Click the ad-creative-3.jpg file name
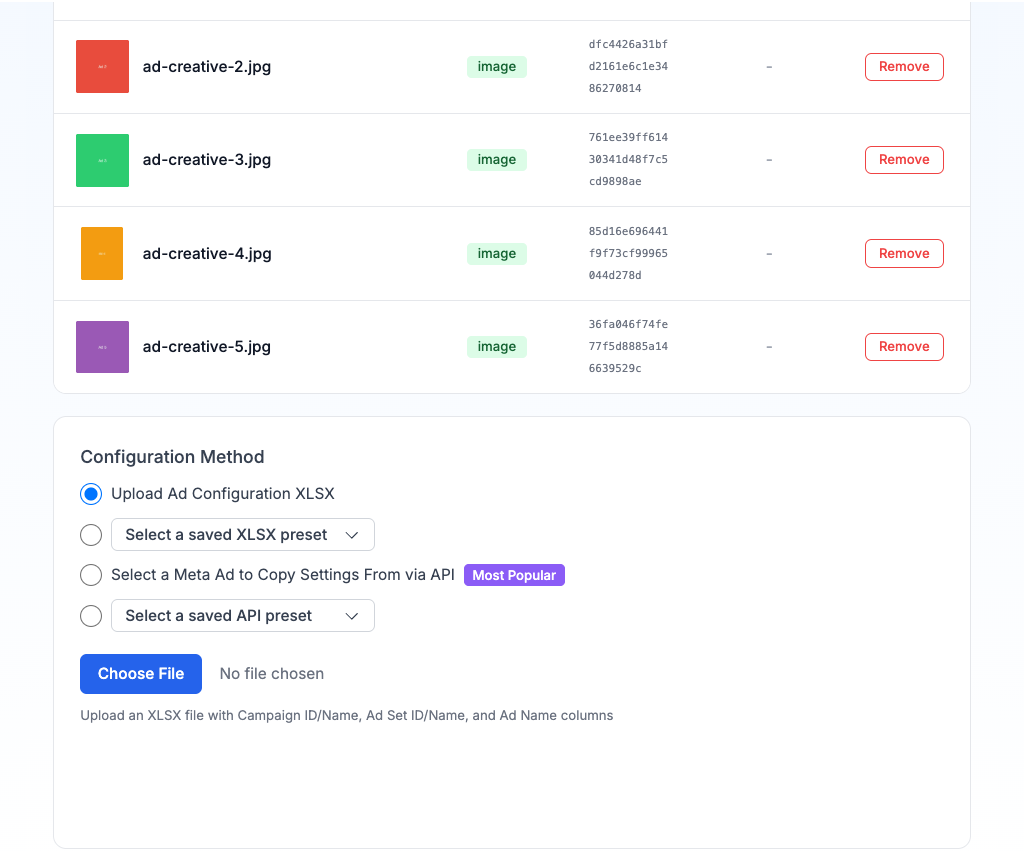The width and height of the screenshot is (1024, 852). tap(207, 160)
